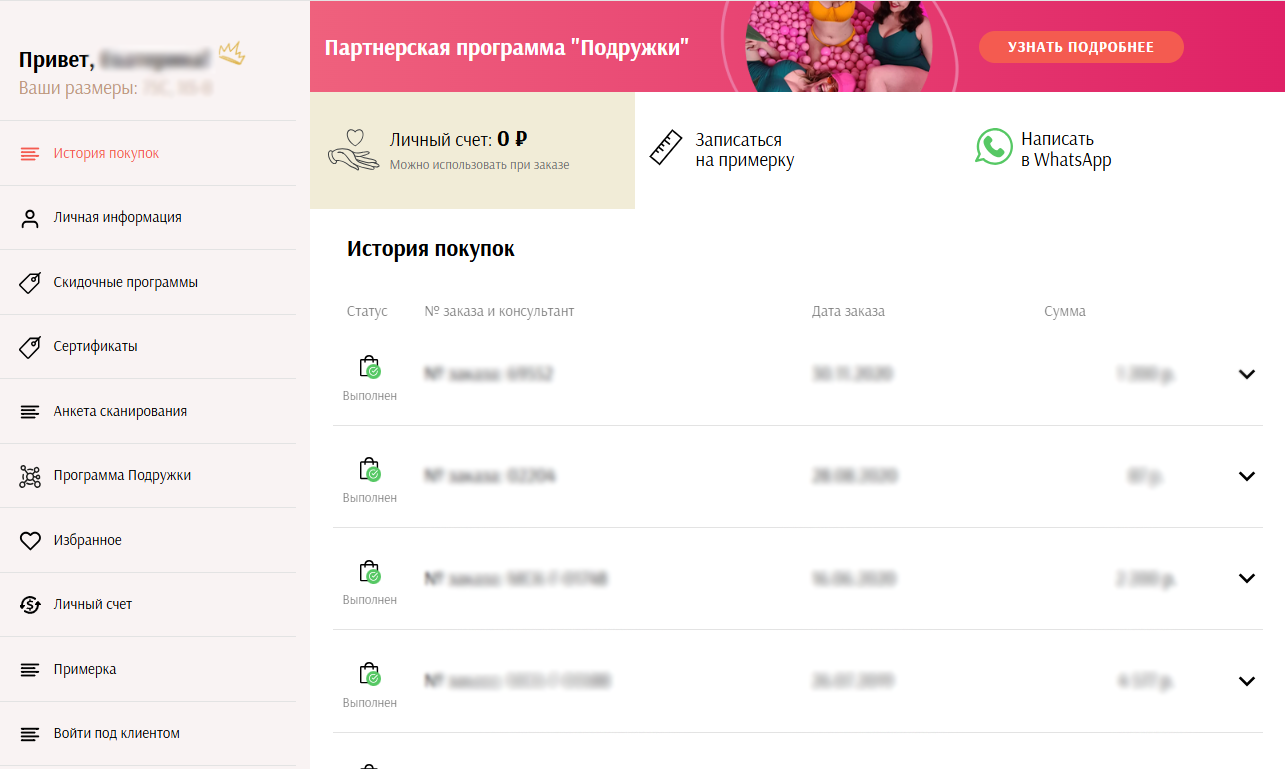The image size is (1285, 769).
Task: Select Примерка in the sidebar
Action: [x=85, y=670]
